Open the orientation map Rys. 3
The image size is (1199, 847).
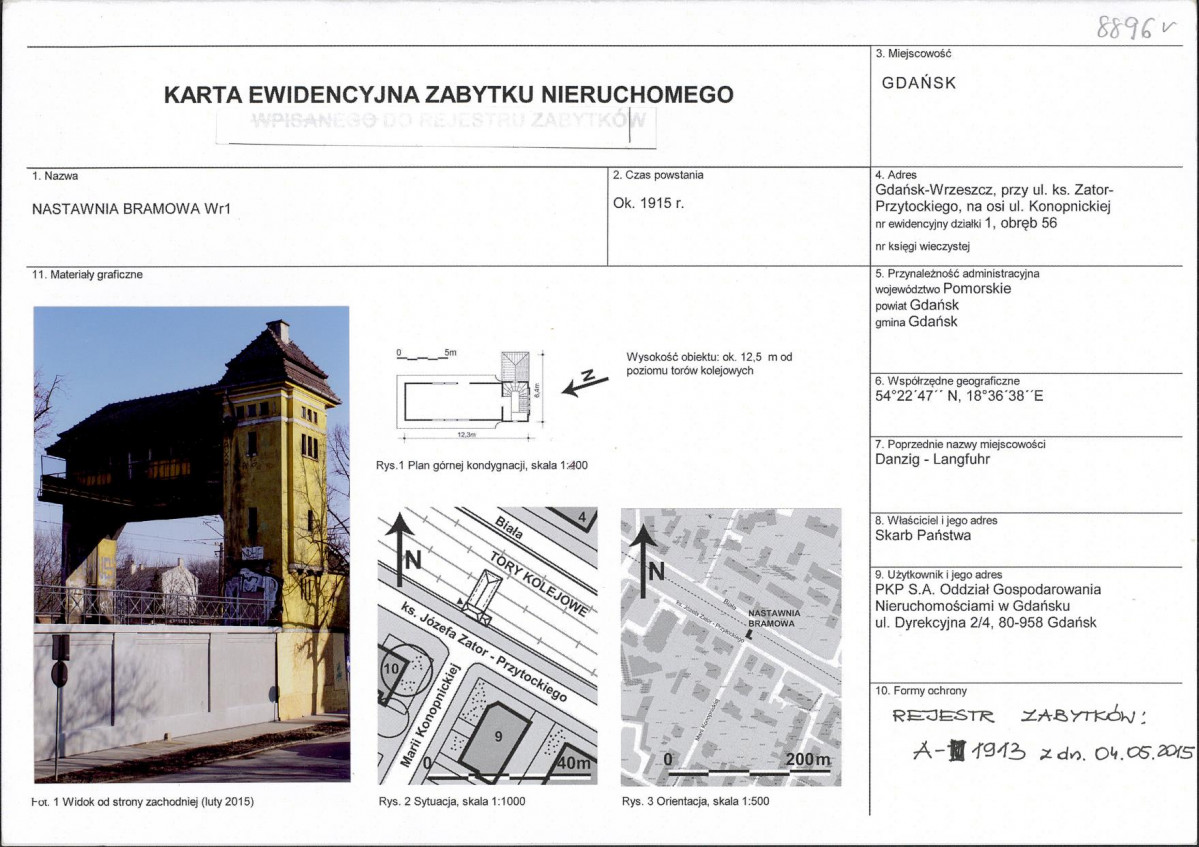click(731, 647)
